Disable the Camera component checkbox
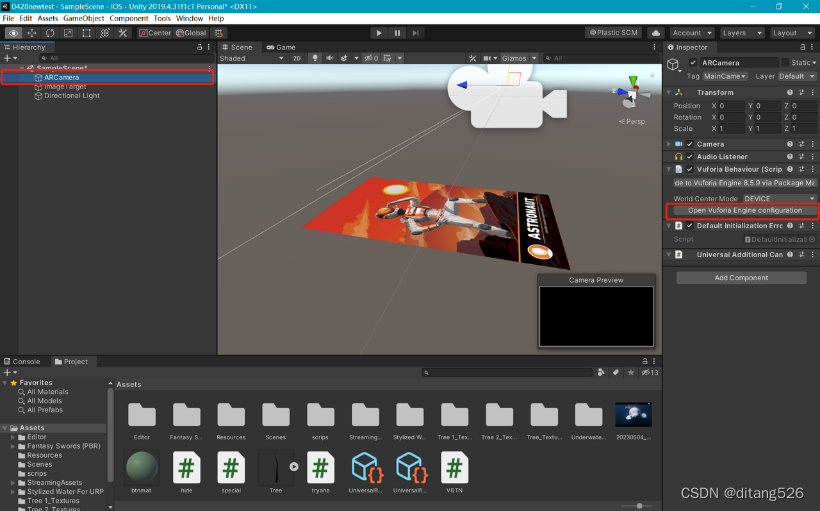Viewport: 820px width, 511px height. pos(690,144)
